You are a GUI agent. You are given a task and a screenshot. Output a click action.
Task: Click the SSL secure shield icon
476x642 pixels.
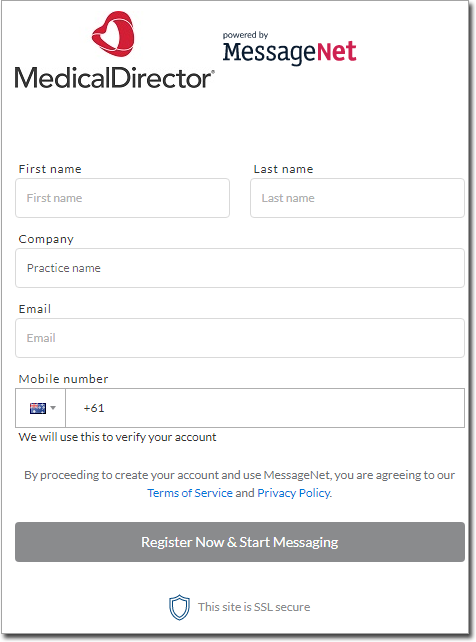tap(179, 607)
